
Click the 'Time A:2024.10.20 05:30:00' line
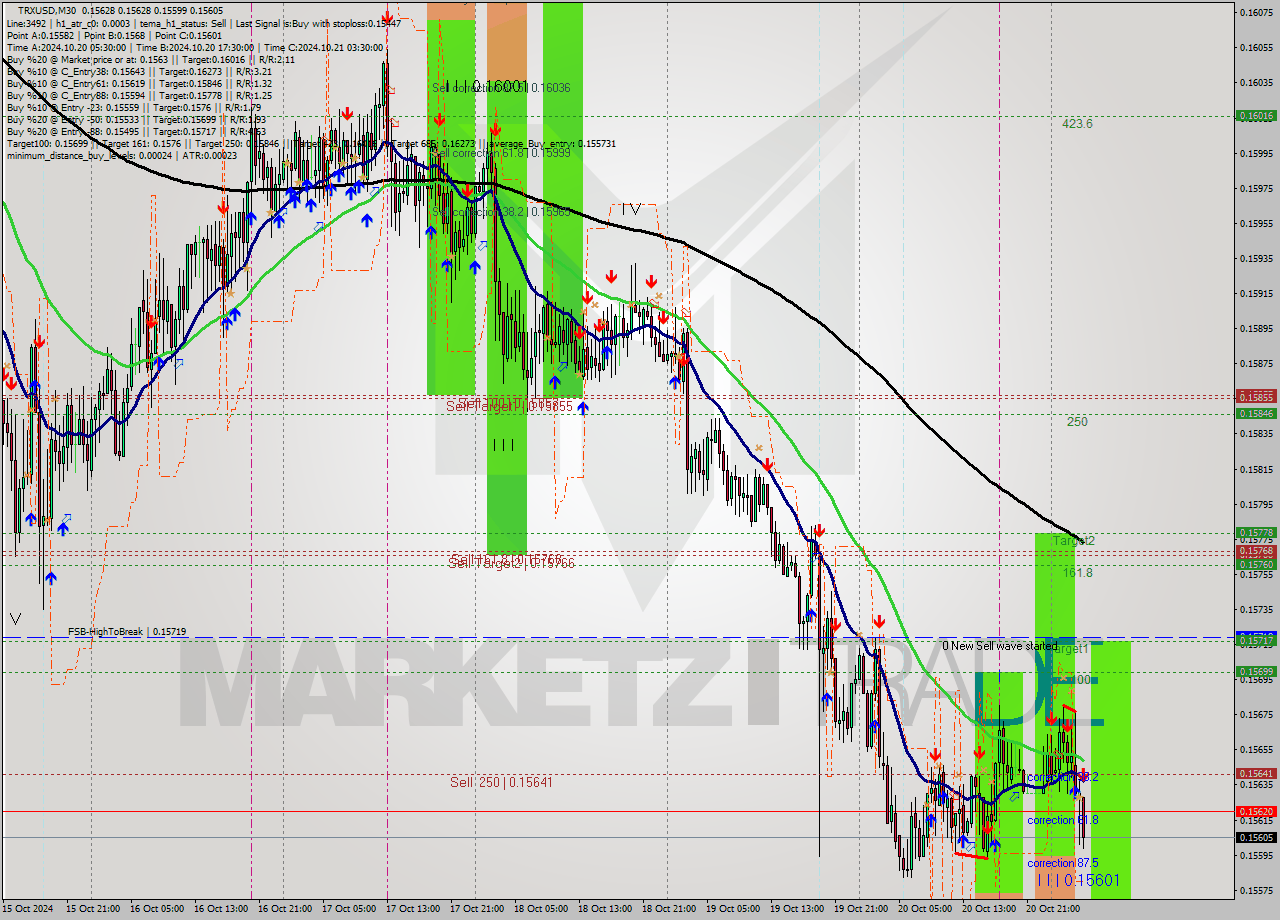(x=66, y=47)
